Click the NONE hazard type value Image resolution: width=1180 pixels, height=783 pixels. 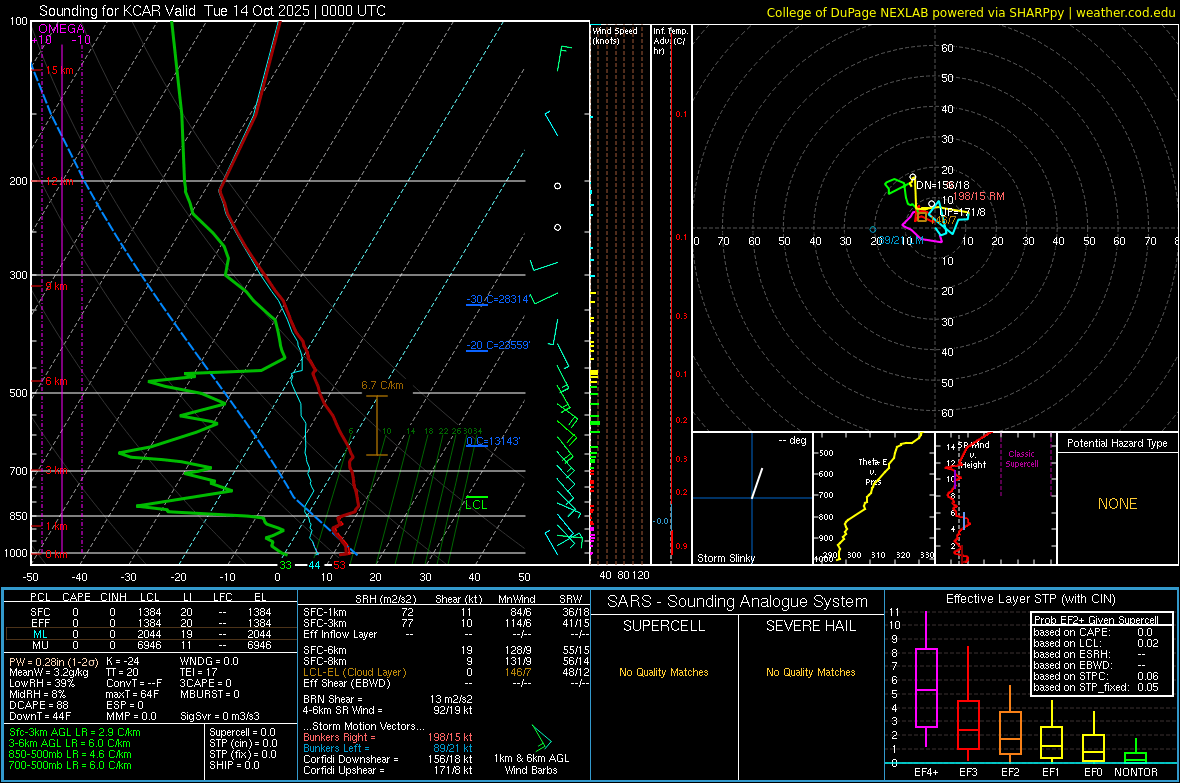(1117, 504)
